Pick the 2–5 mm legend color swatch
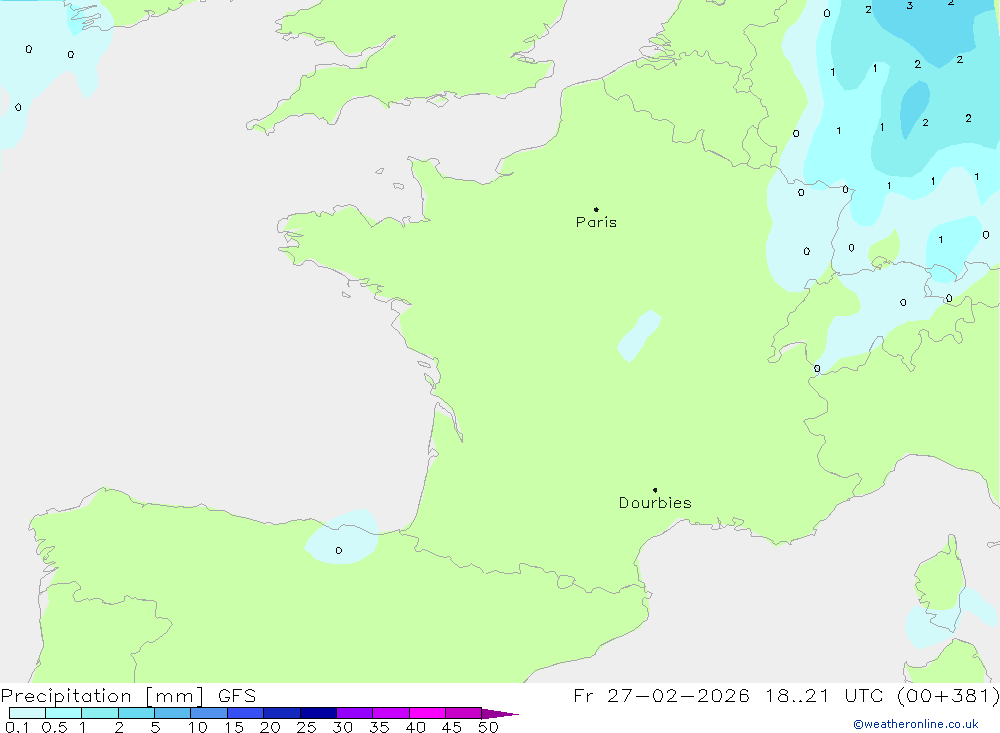Screen dimensions: 1000x733 (136, 713)
